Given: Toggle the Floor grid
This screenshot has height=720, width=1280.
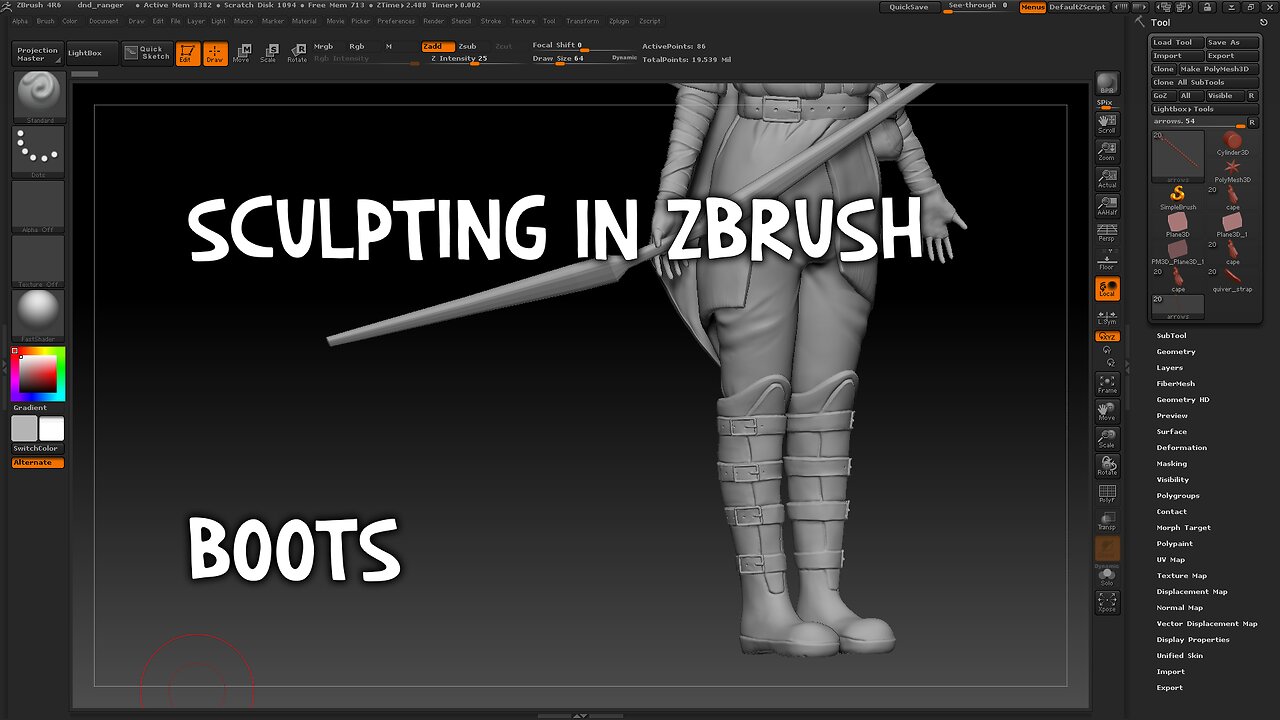Looking at the screenshot, I should tap(1107, 260).
